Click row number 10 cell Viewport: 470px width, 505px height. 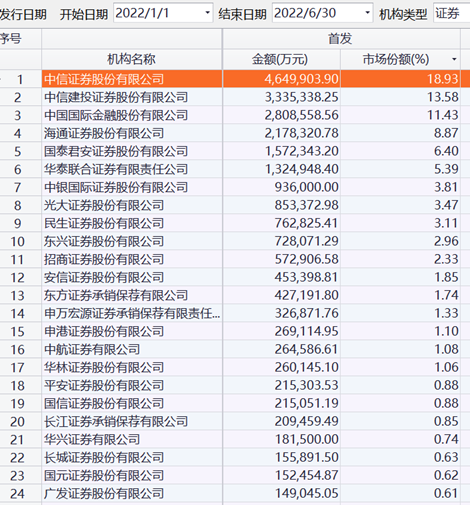tap(20, 241)
